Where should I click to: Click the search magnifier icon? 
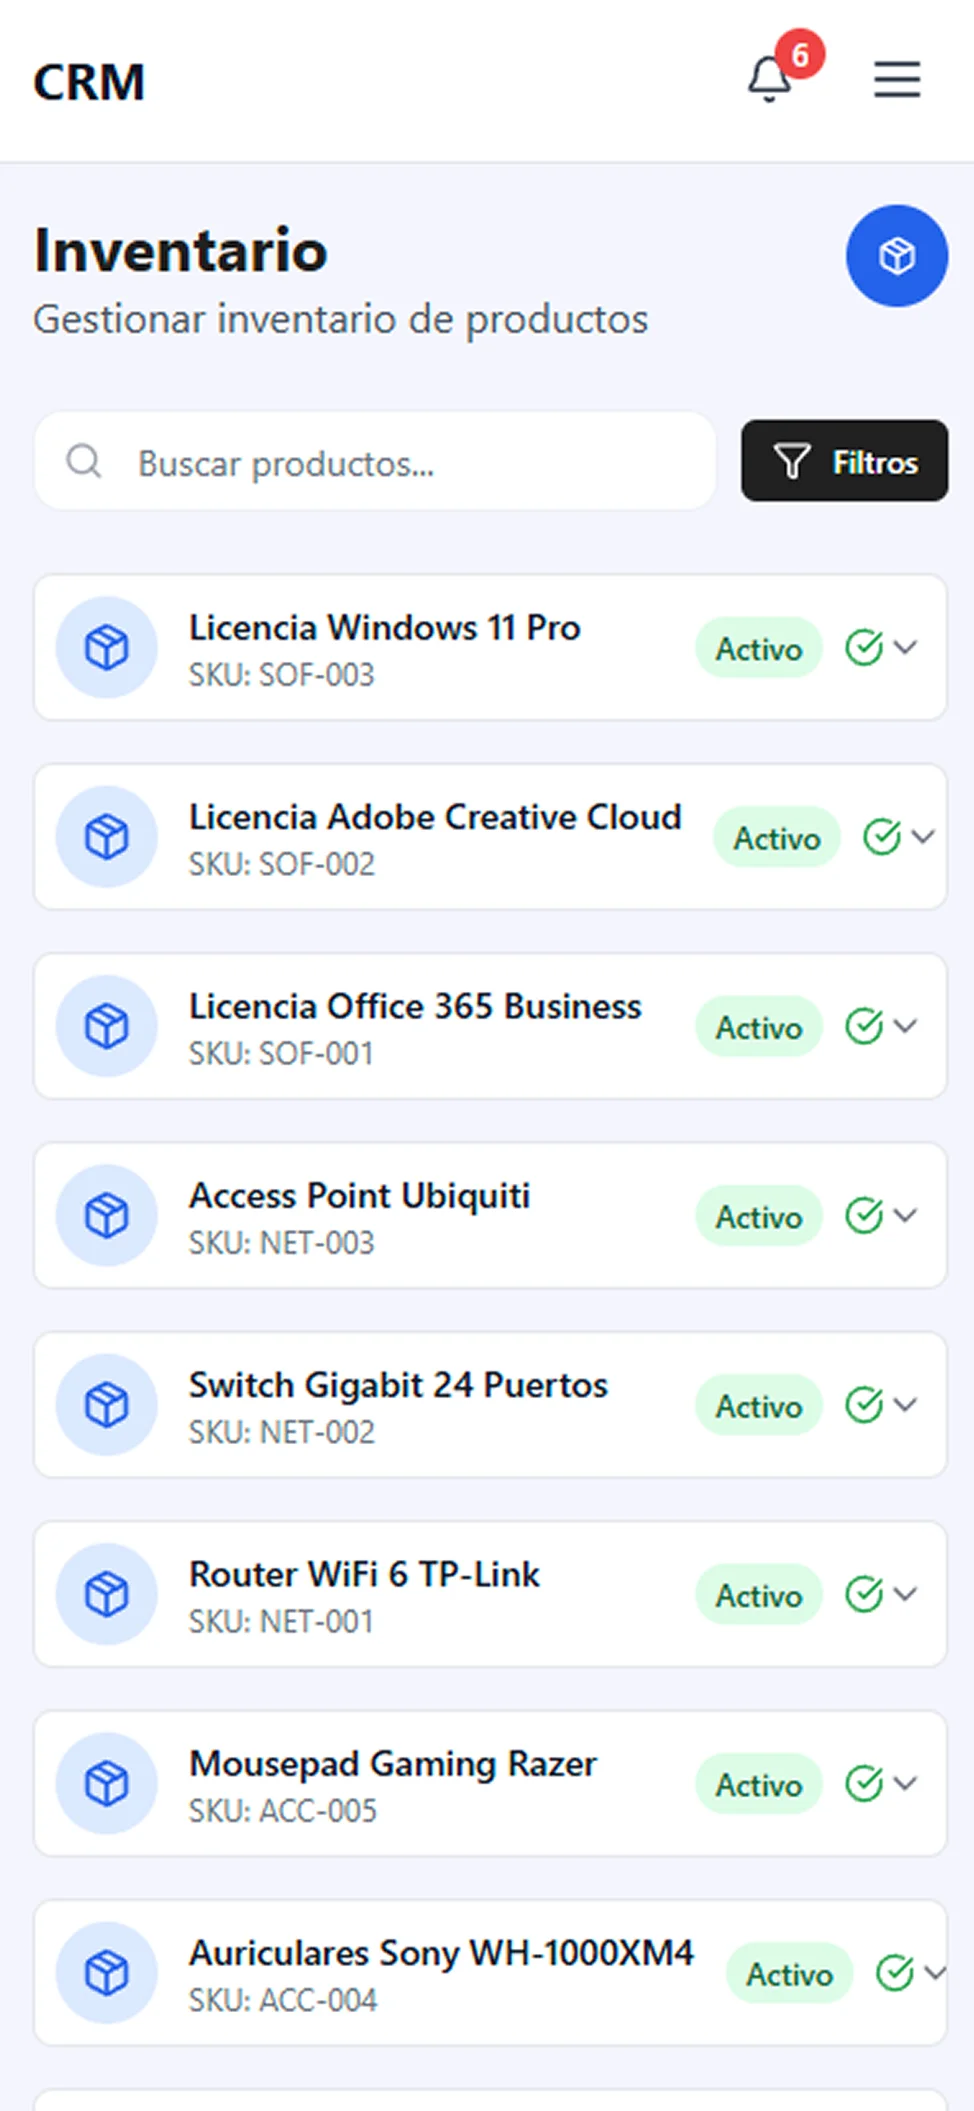coord(84,462)
